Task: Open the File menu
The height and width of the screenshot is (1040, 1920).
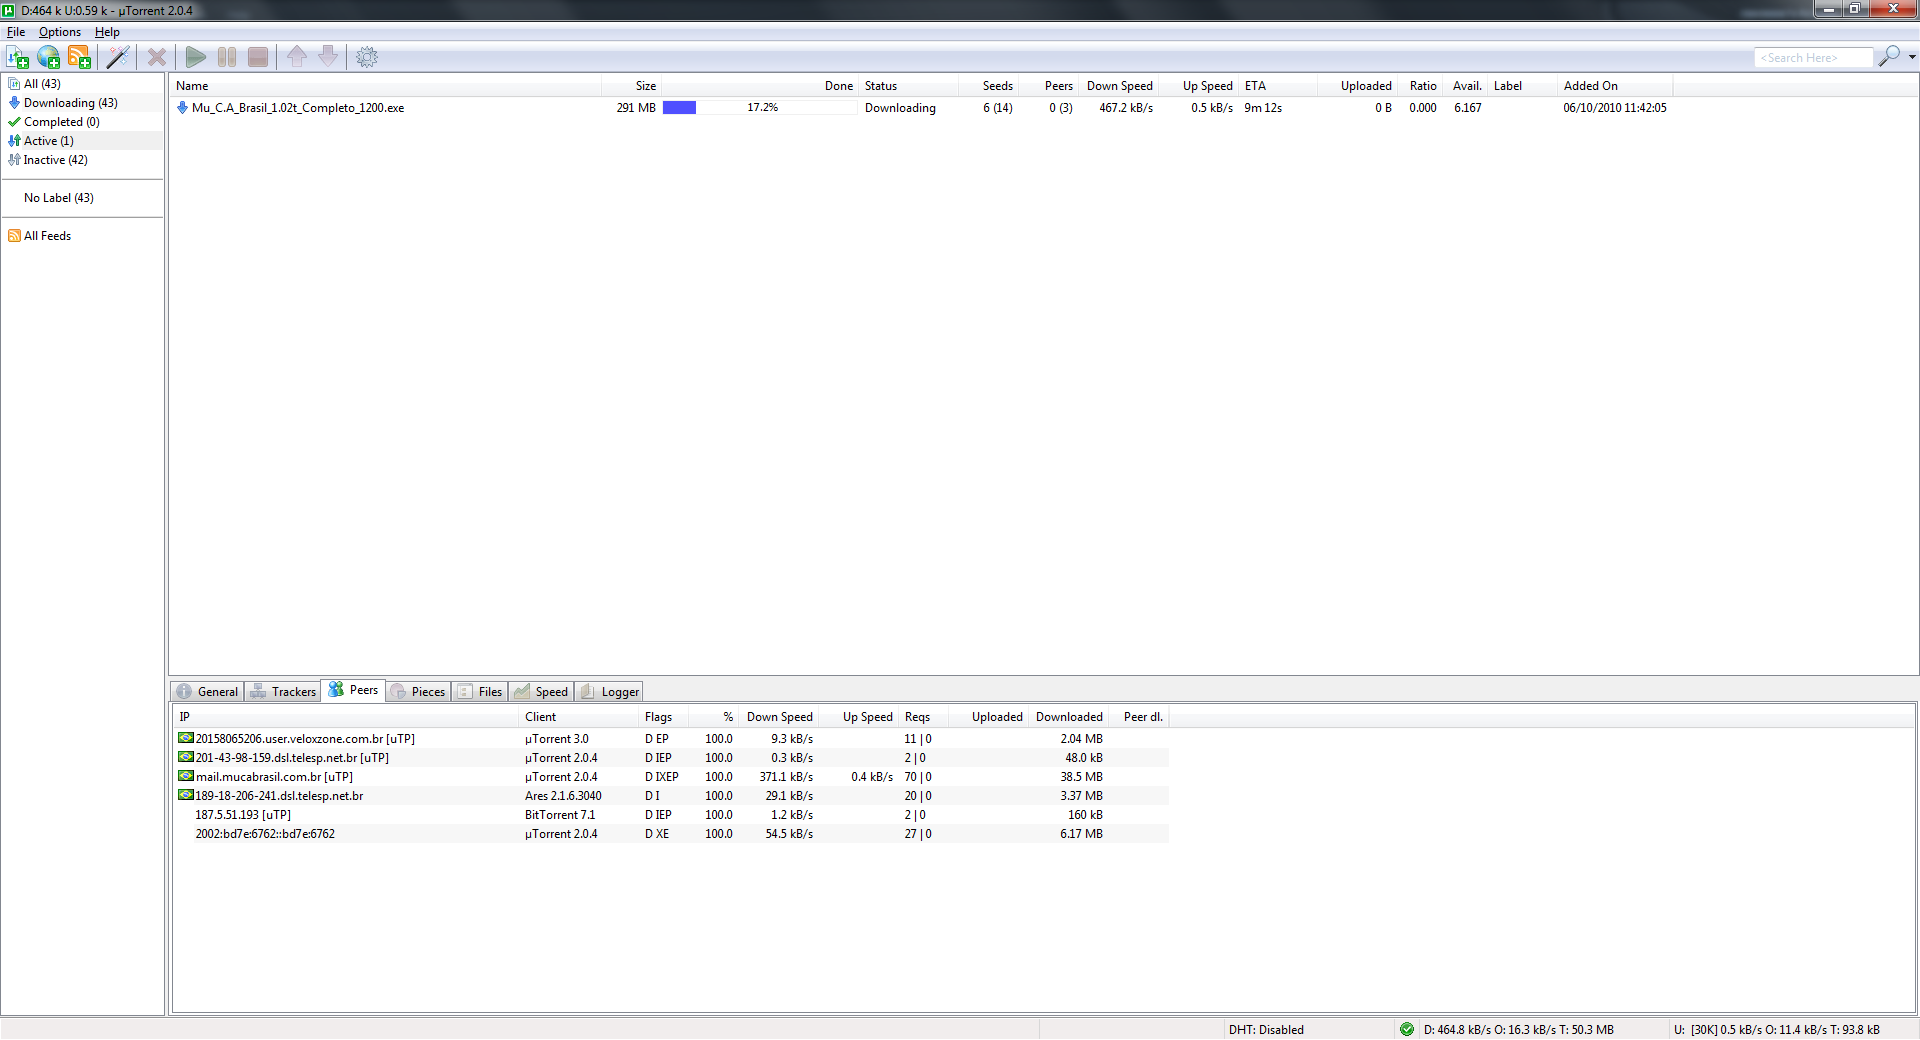Action: tap(16, 32)
